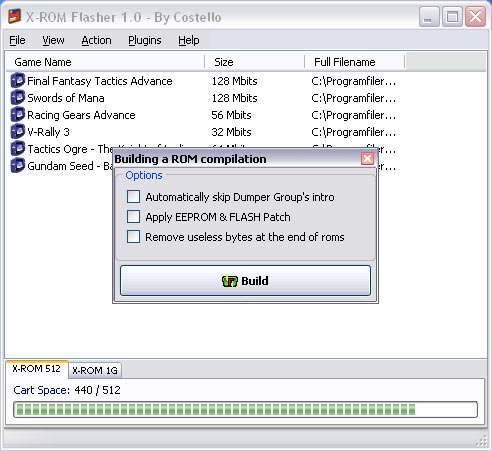Click the Final Fantasy Tactics Advance ROM icon
Screen dimensions: 492x451
point(18,81)
